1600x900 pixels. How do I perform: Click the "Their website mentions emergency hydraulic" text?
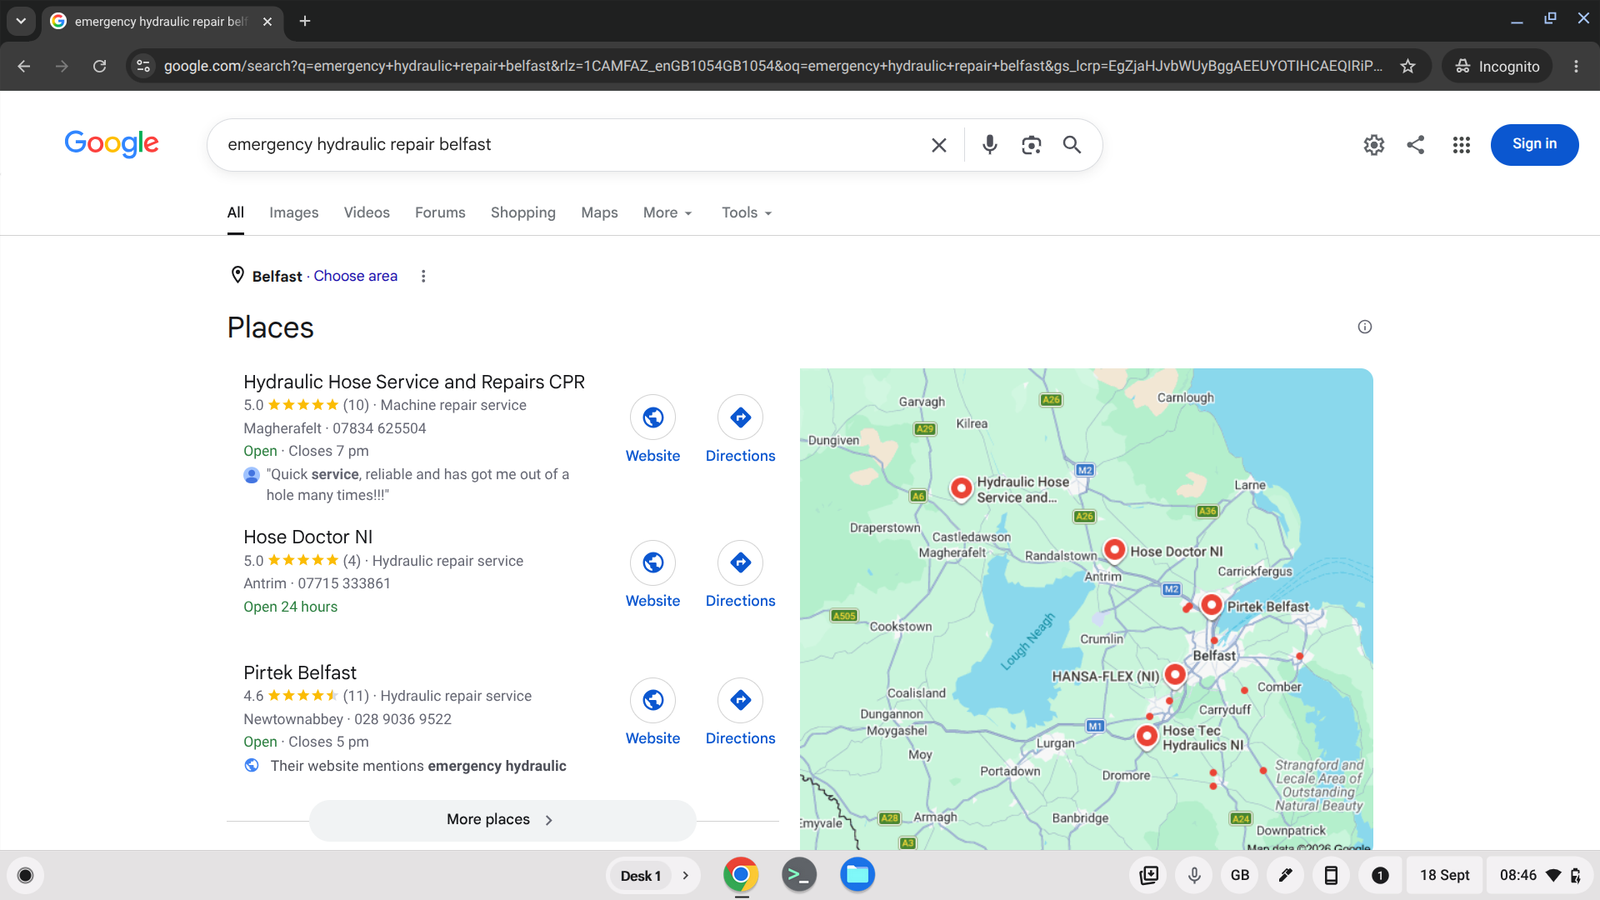point(418,766)
